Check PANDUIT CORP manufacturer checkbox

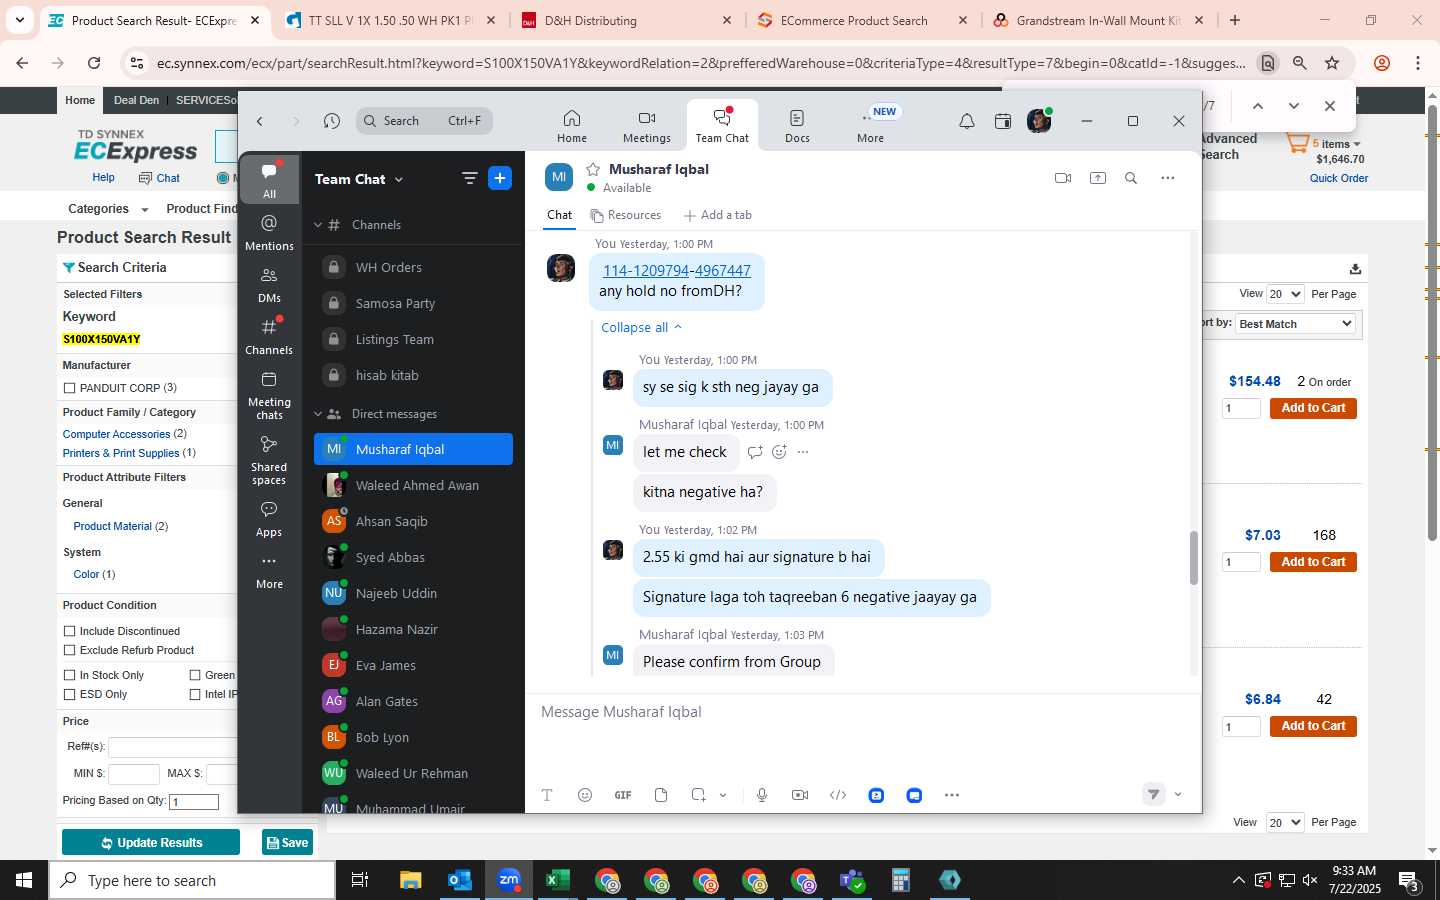point(69,388)
